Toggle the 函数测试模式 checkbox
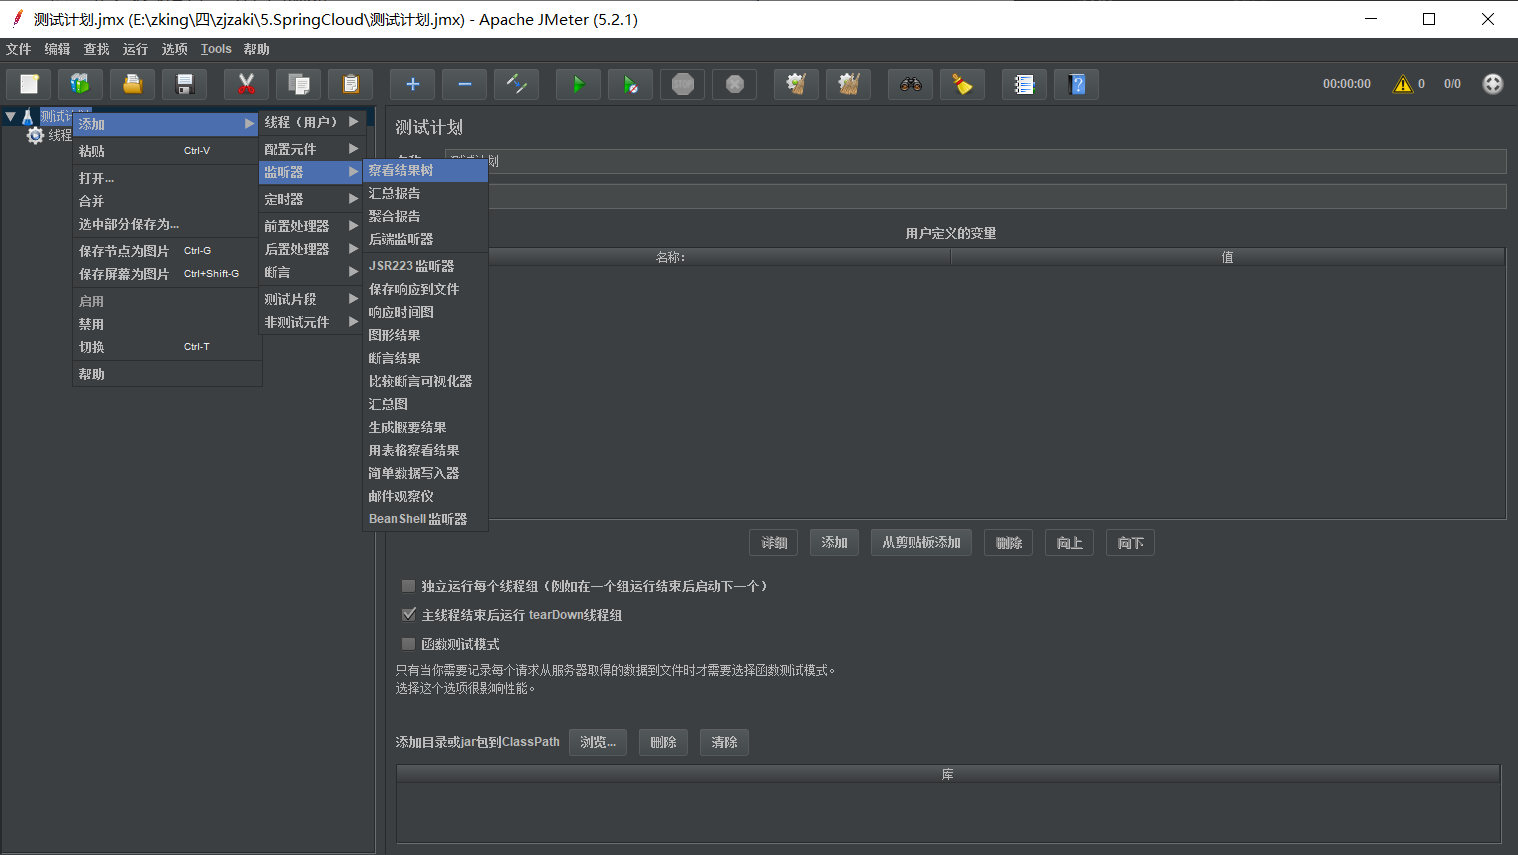Image resolution: width=1518 pixels, height=855 pixels. point(408,644)
